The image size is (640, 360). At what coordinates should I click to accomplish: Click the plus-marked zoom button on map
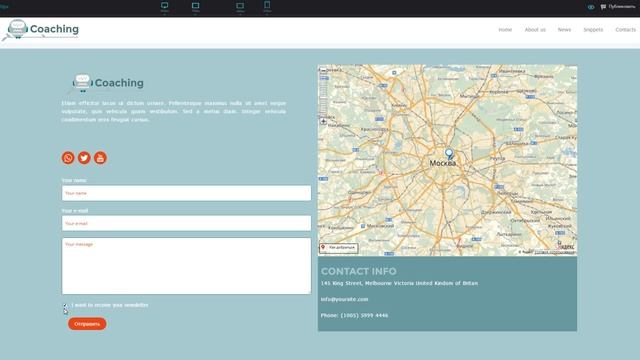pyautogui.click(x=323, y=121)
